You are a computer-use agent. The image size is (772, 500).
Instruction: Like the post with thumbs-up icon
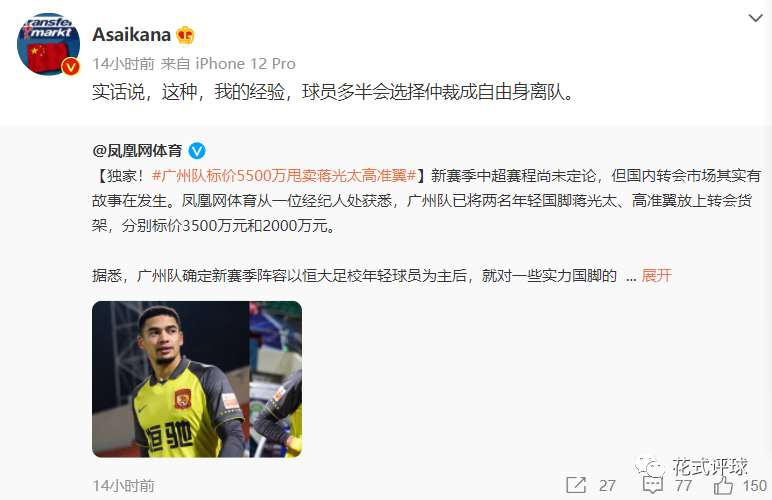[x=723, y=485]
